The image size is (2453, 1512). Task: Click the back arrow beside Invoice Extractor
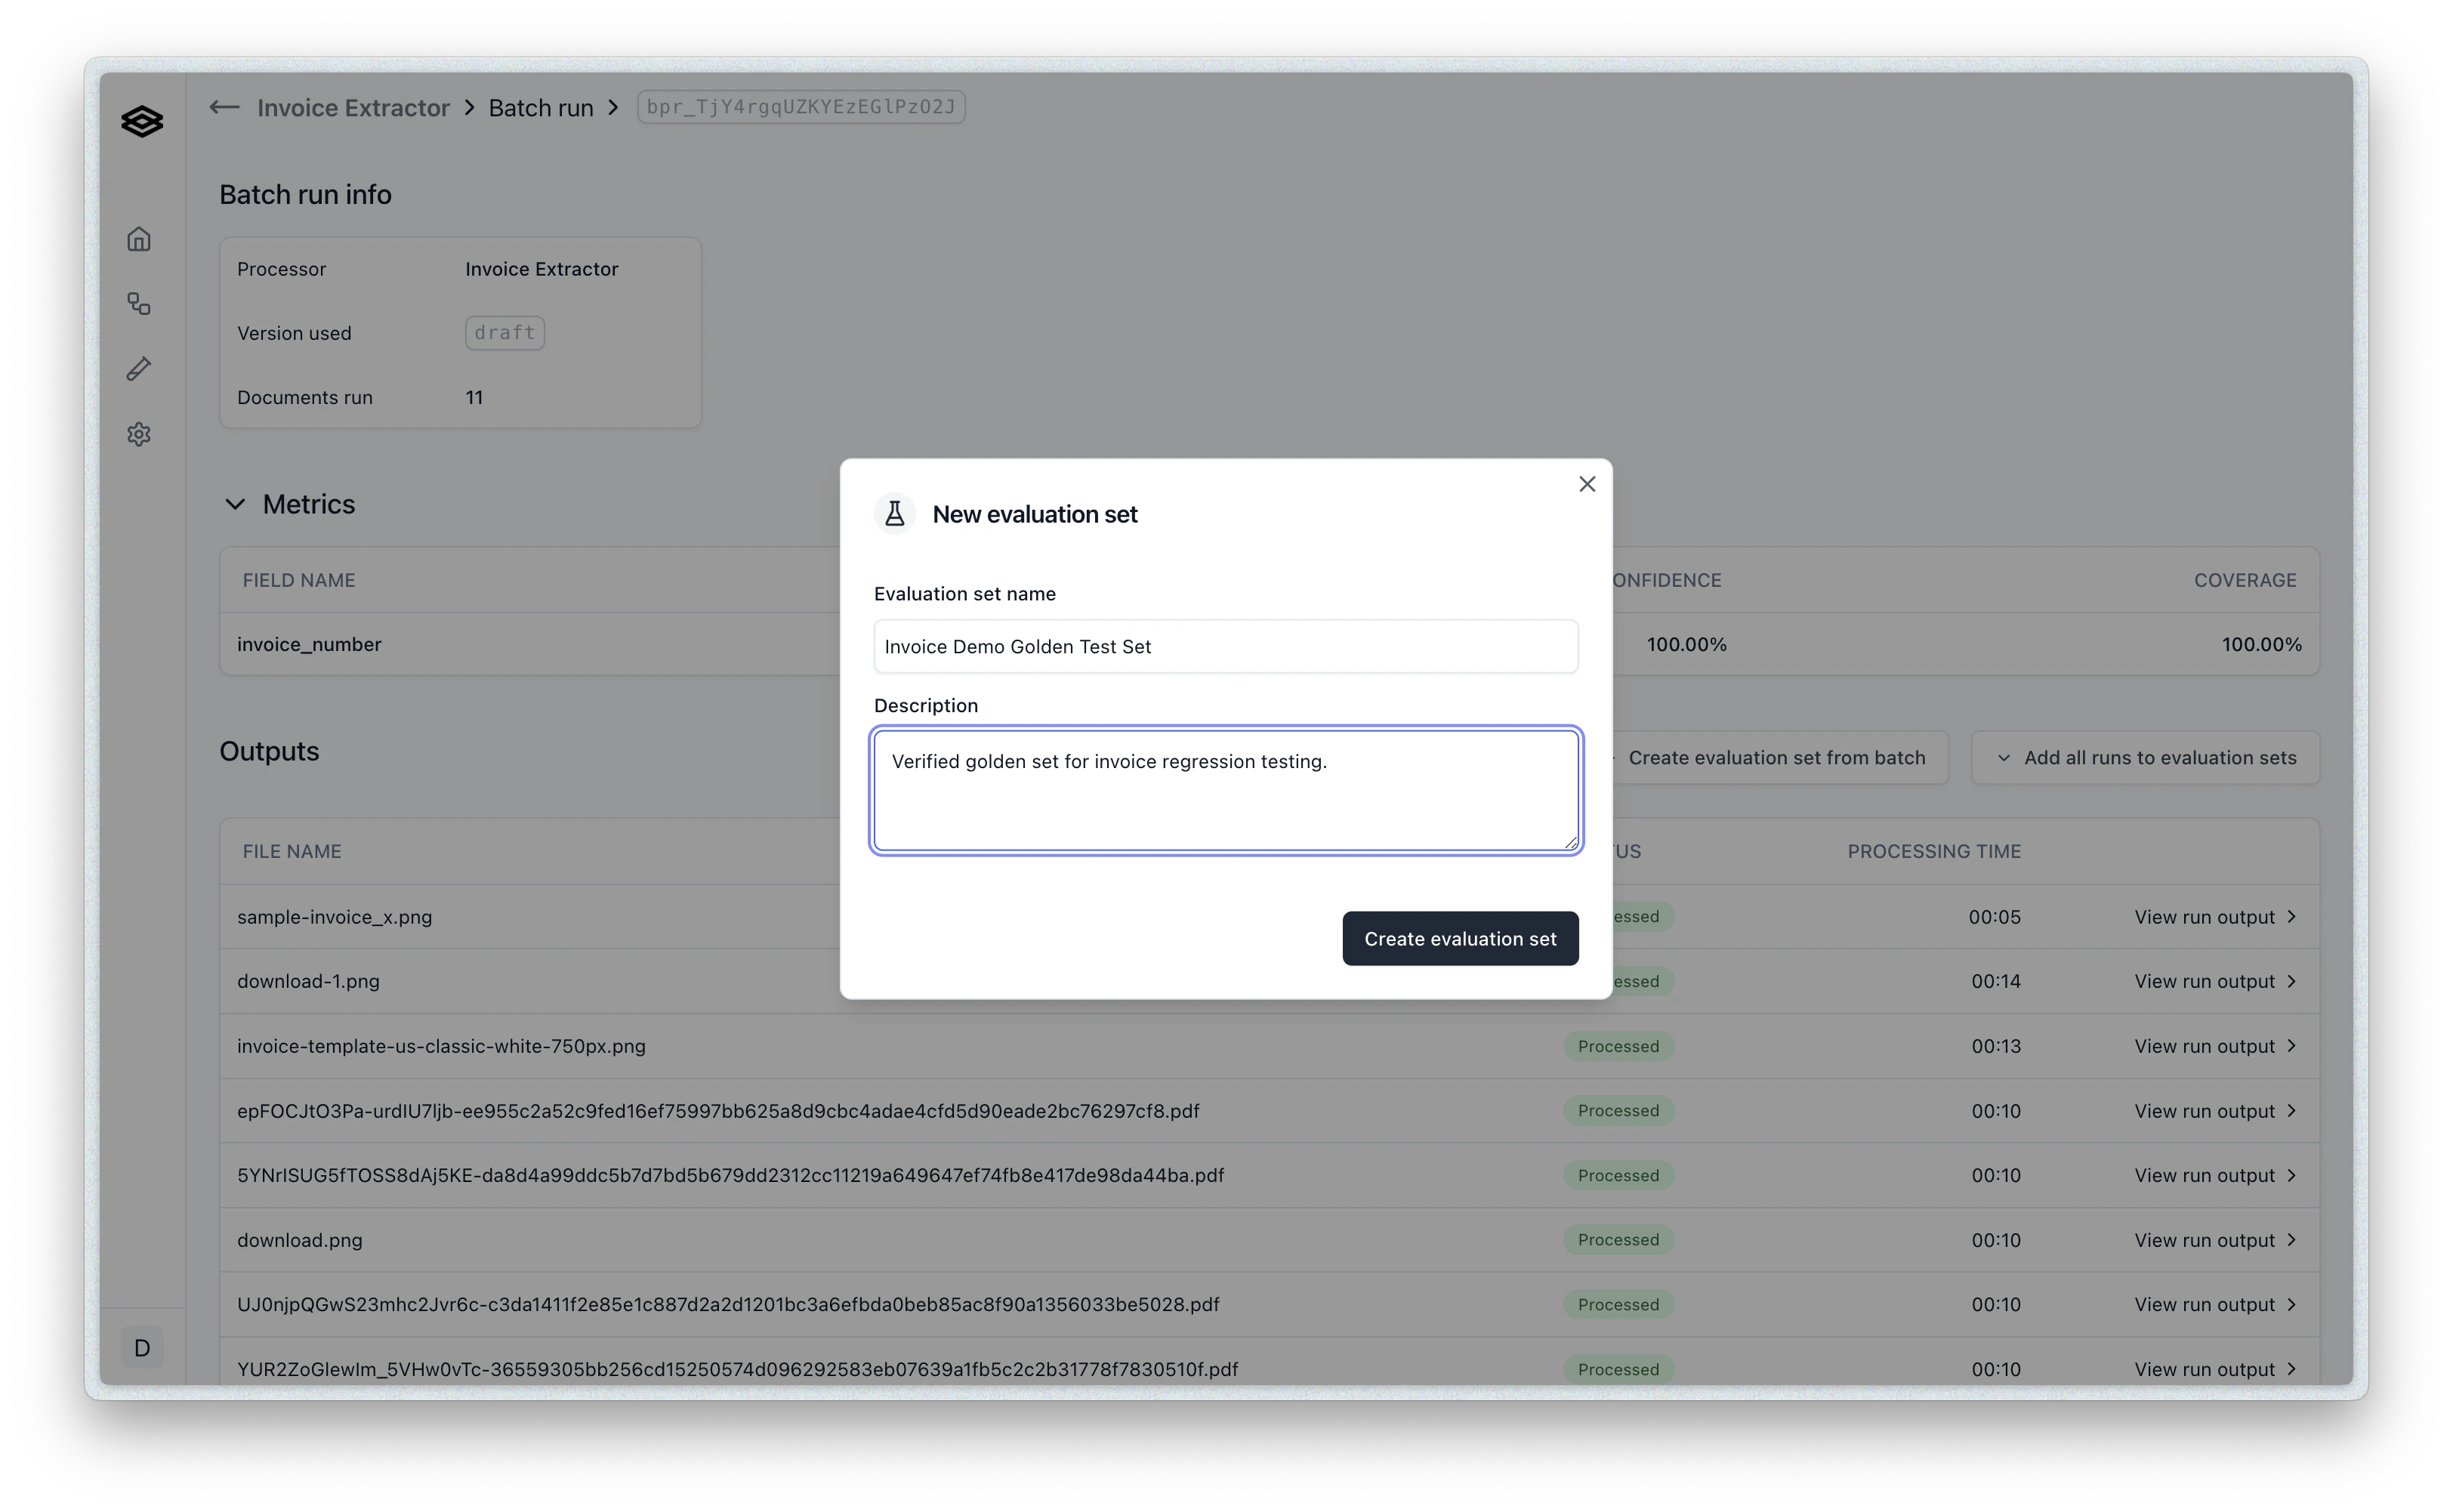click(x=224, y=107)
